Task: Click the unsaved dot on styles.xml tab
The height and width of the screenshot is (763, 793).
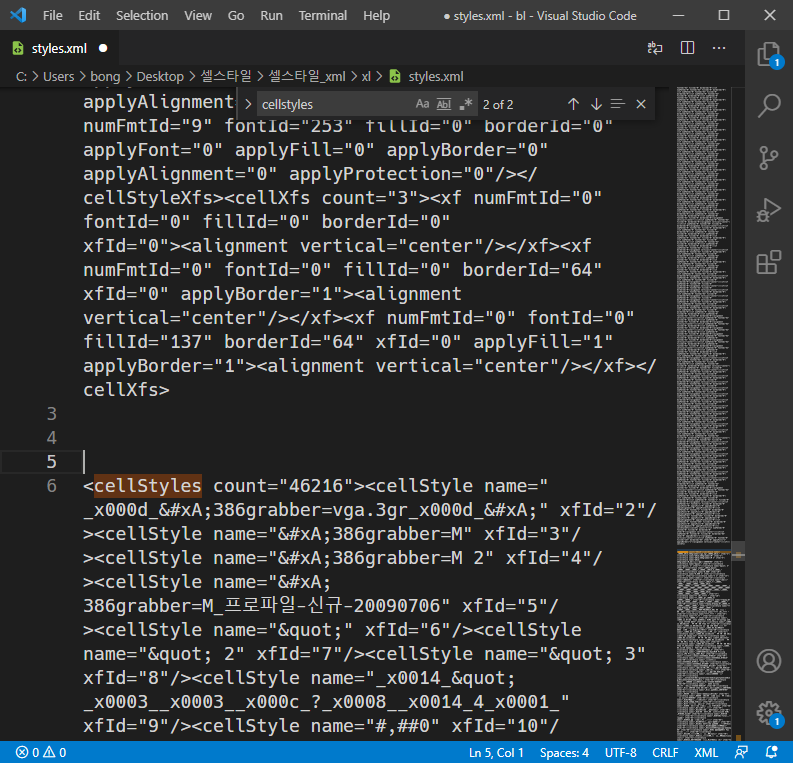Action: [103, 49]
